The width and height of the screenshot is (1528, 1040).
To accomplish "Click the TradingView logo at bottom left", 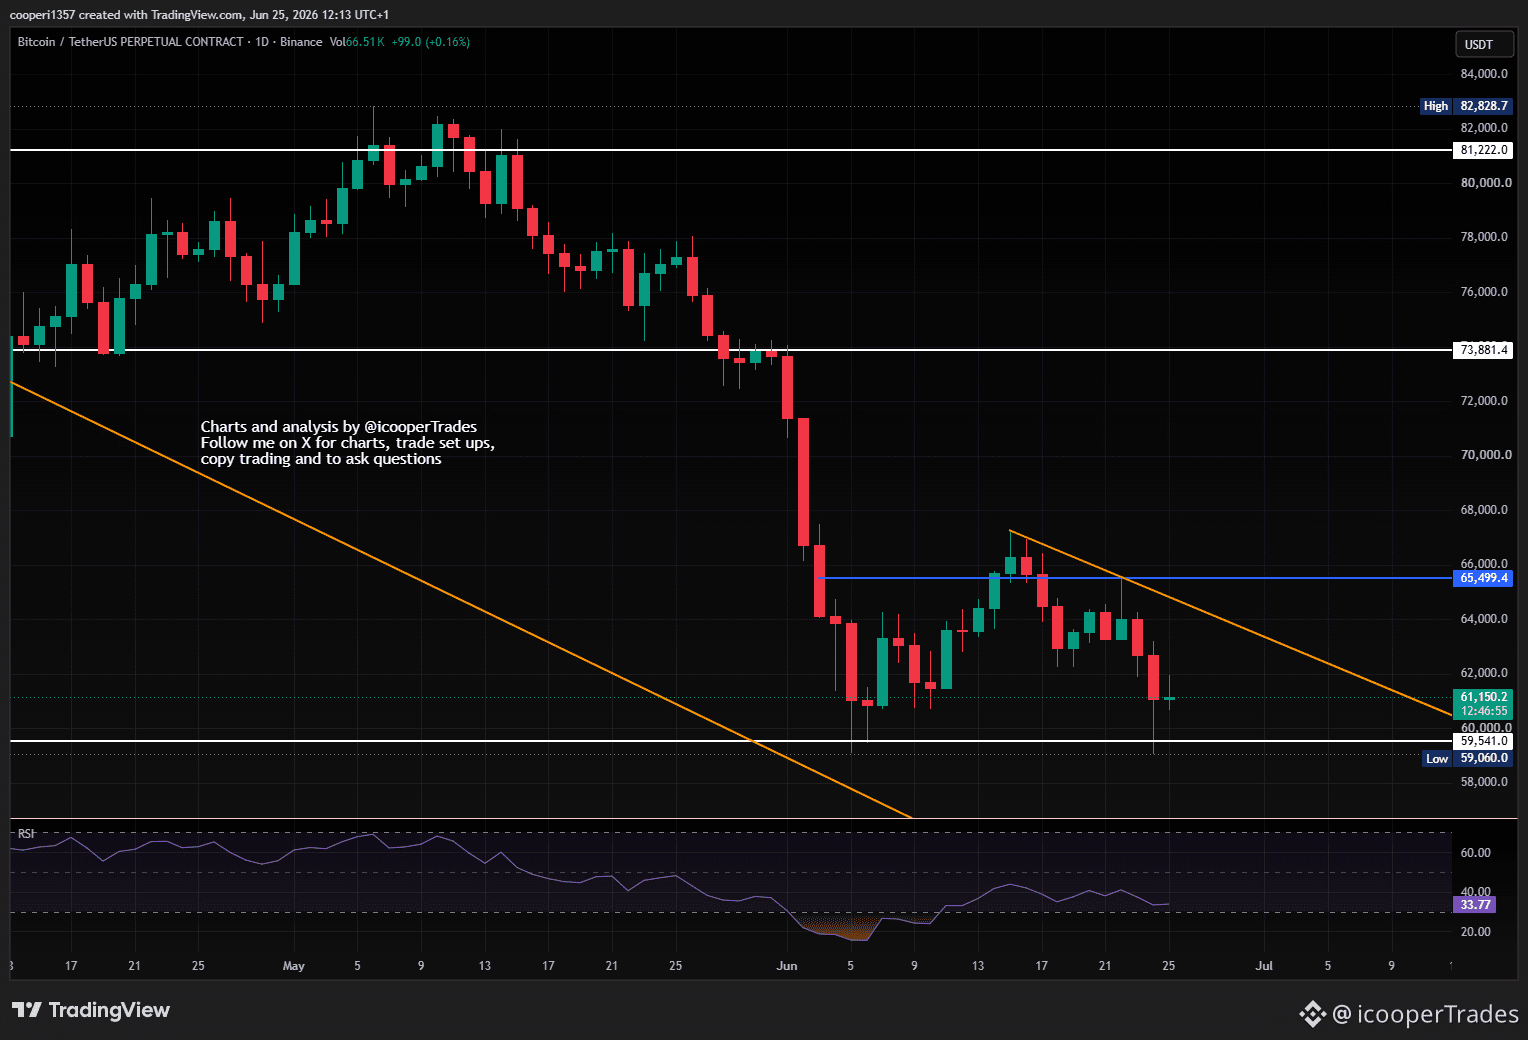I will coord(91,1010).
